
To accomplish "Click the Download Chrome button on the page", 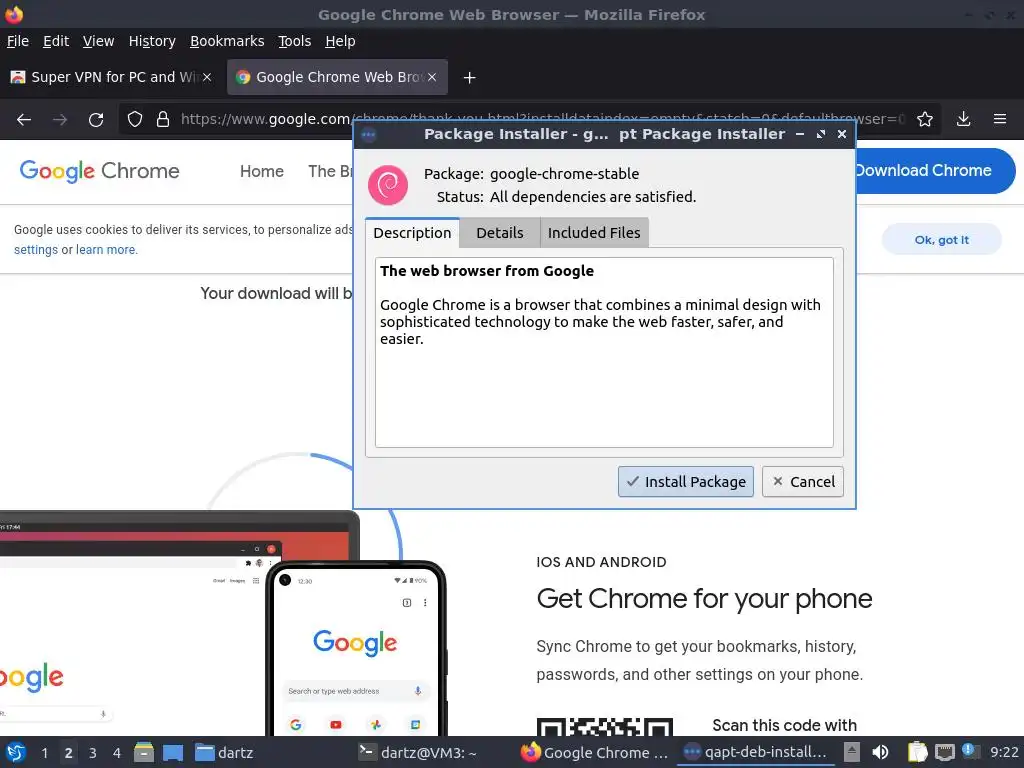I will click(935, 171).
